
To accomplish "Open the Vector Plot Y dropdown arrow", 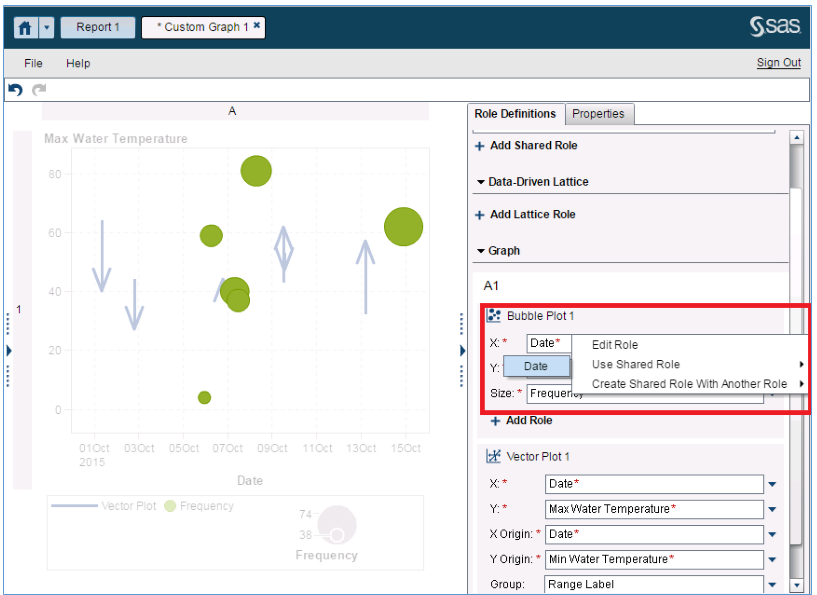I will (772, 509).
